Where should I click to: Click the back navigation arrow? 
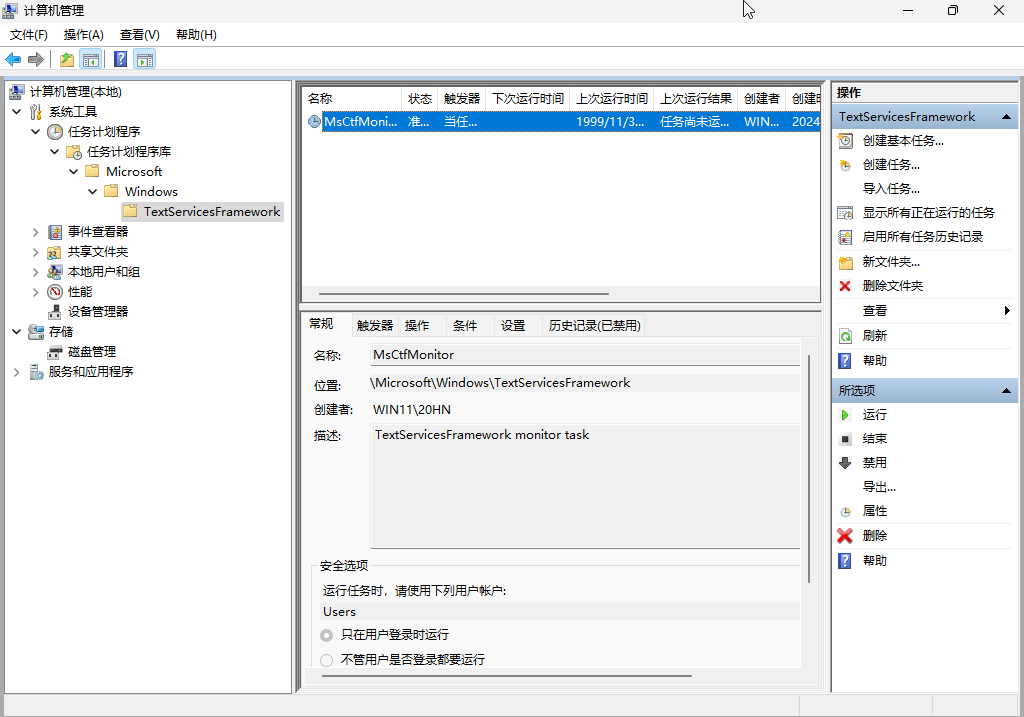(x=12, y=58)
